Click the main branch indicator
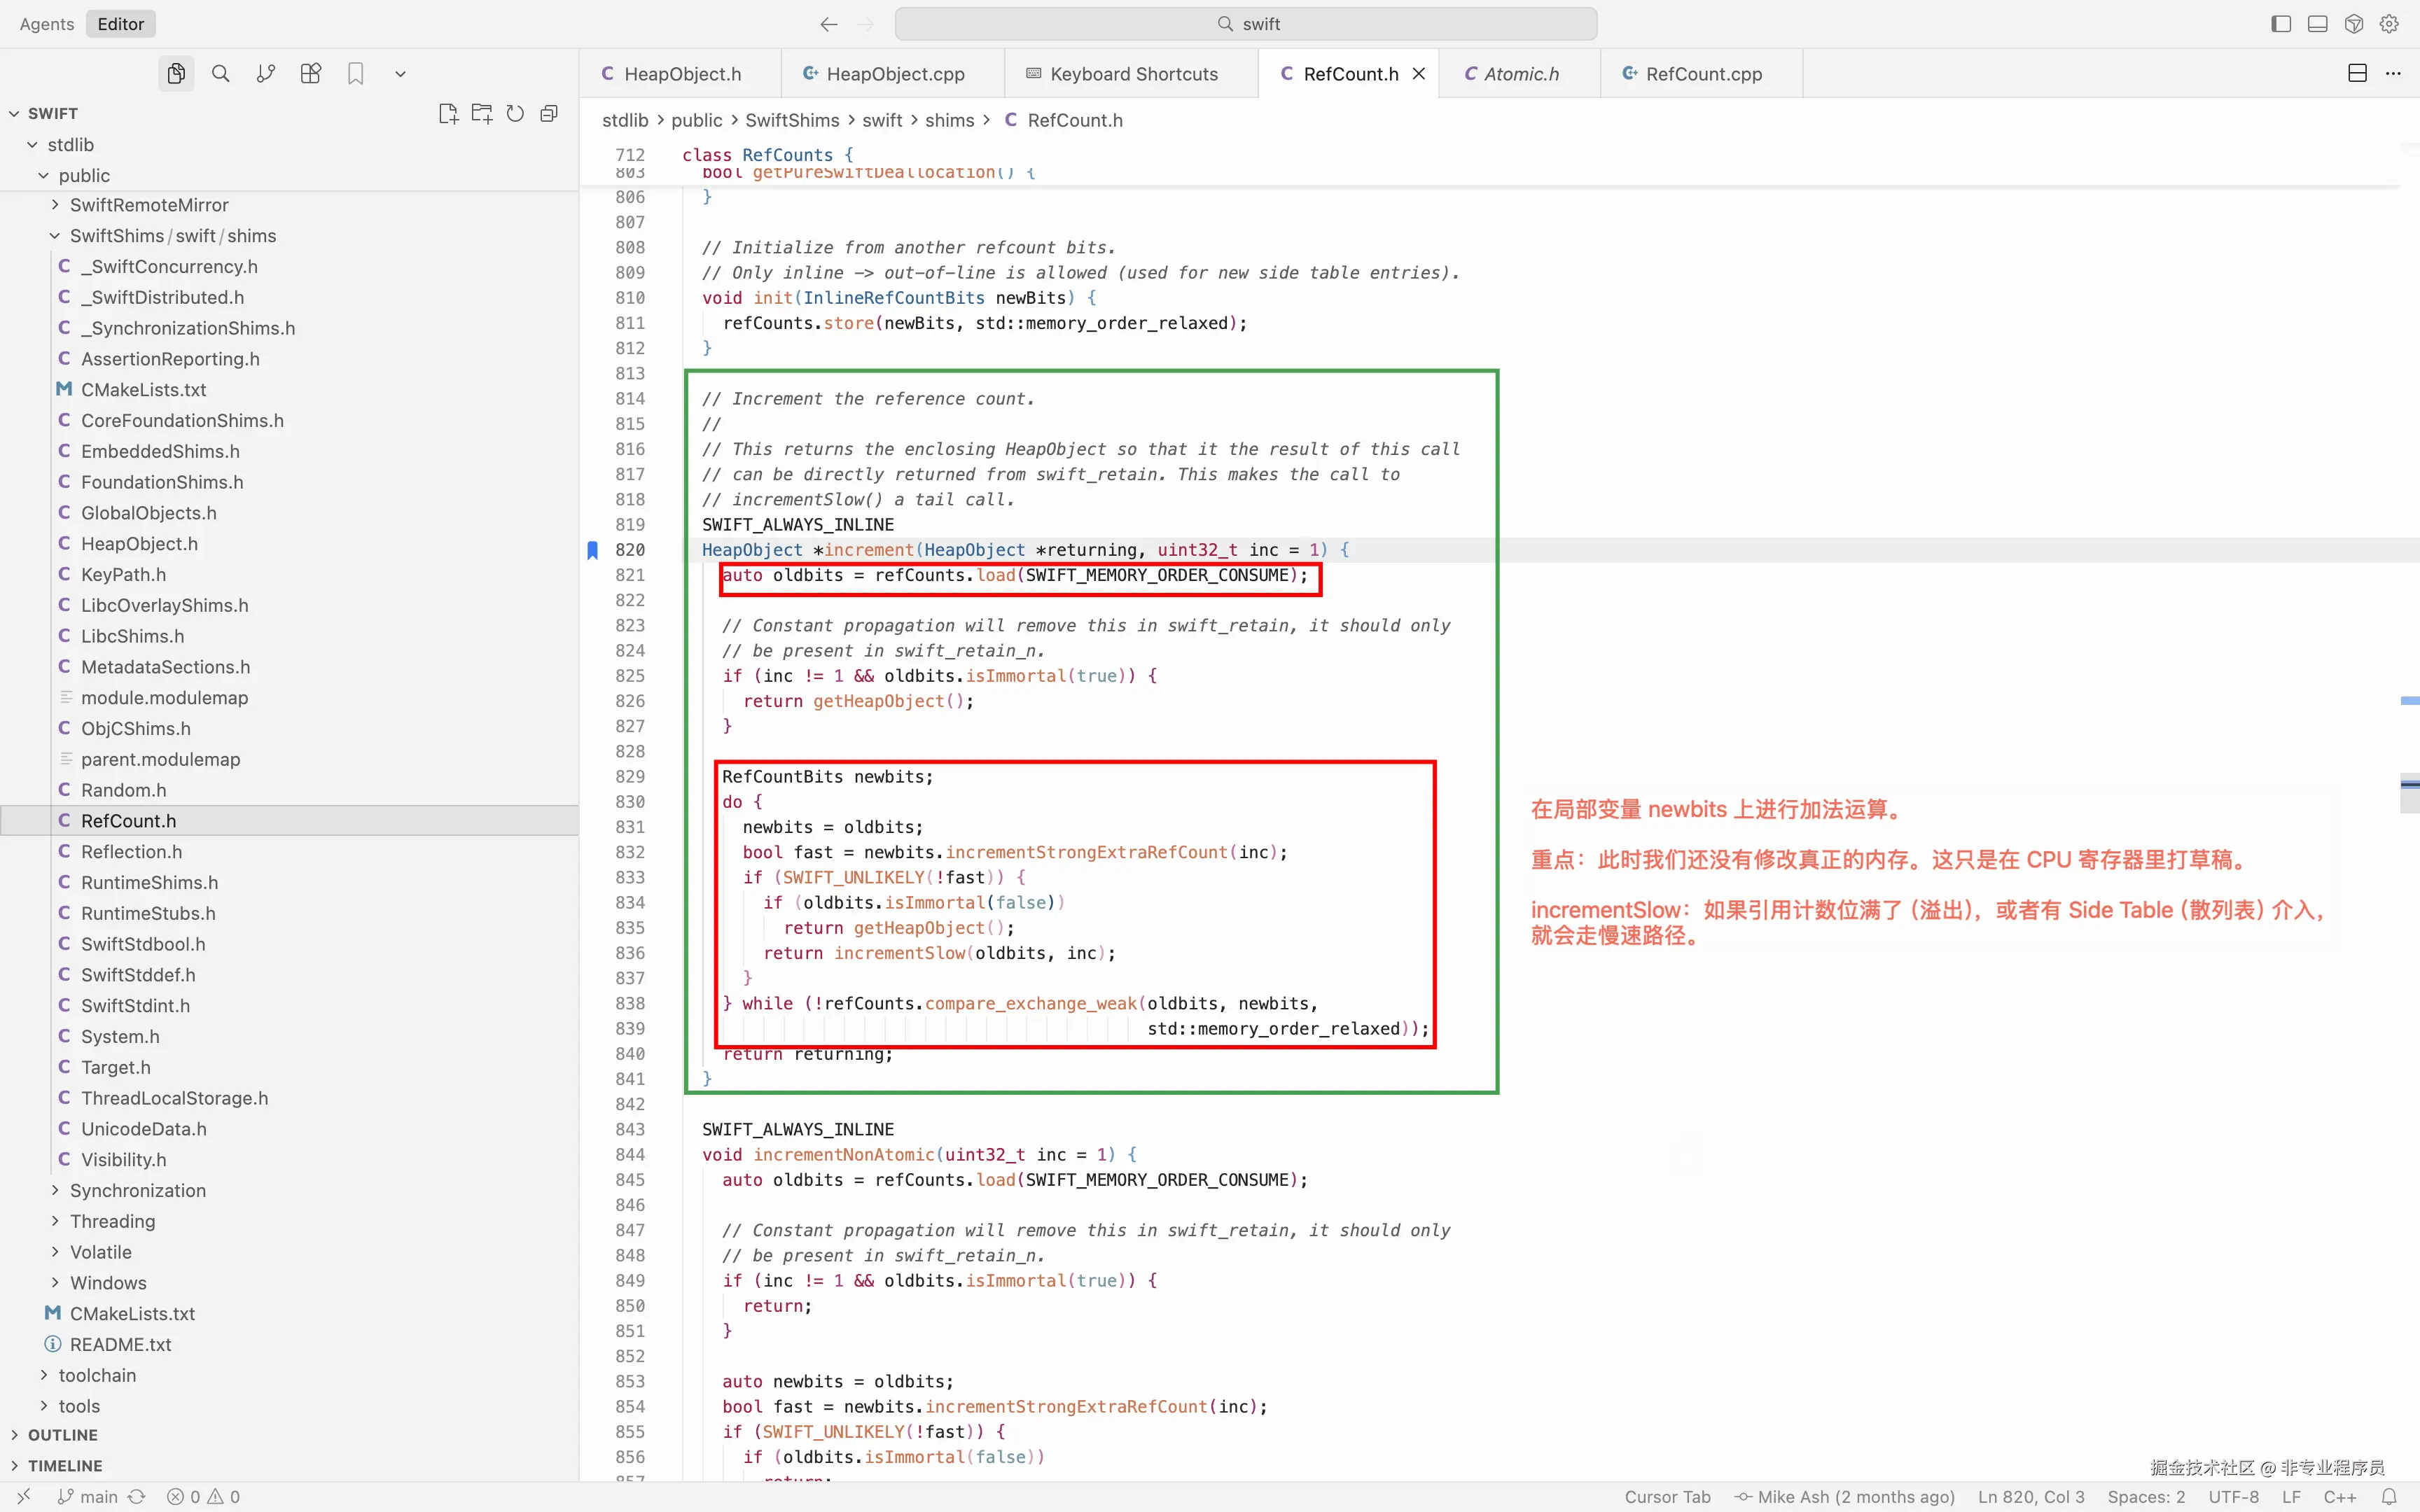The width and height of the screenshot is (2420, 1512). point(88,1497)
